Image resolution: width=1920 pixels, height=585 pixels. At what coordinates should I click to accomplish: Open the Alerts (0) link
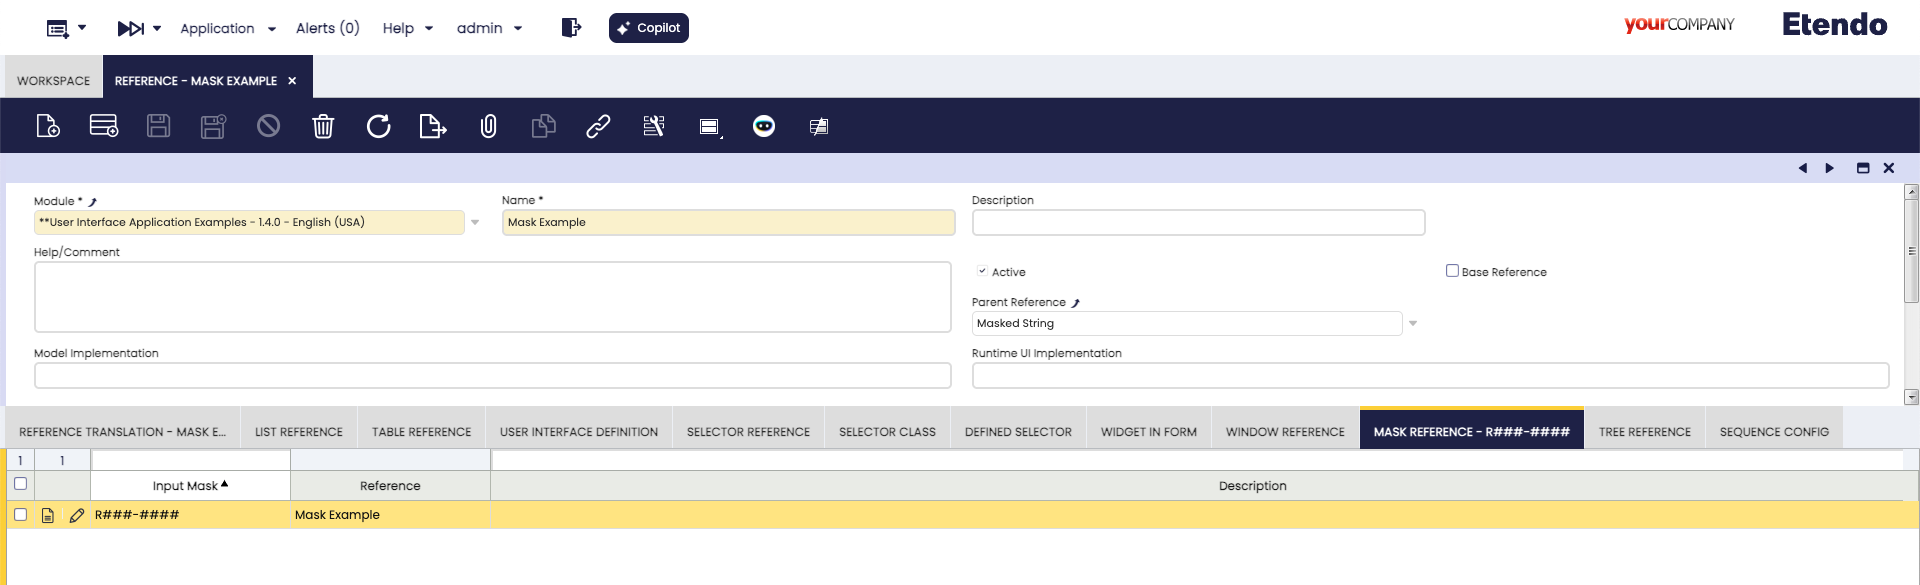pos(327,28)
